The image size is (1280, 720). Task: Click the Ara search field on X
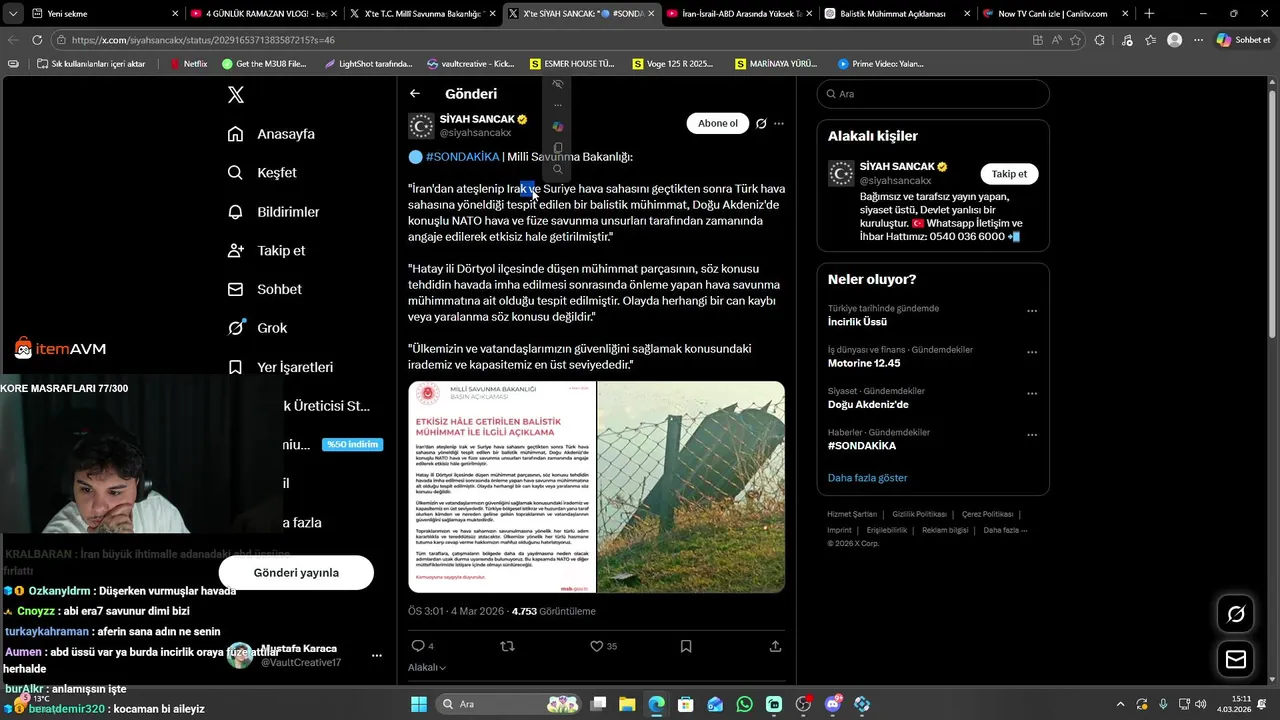coord(933,94)
